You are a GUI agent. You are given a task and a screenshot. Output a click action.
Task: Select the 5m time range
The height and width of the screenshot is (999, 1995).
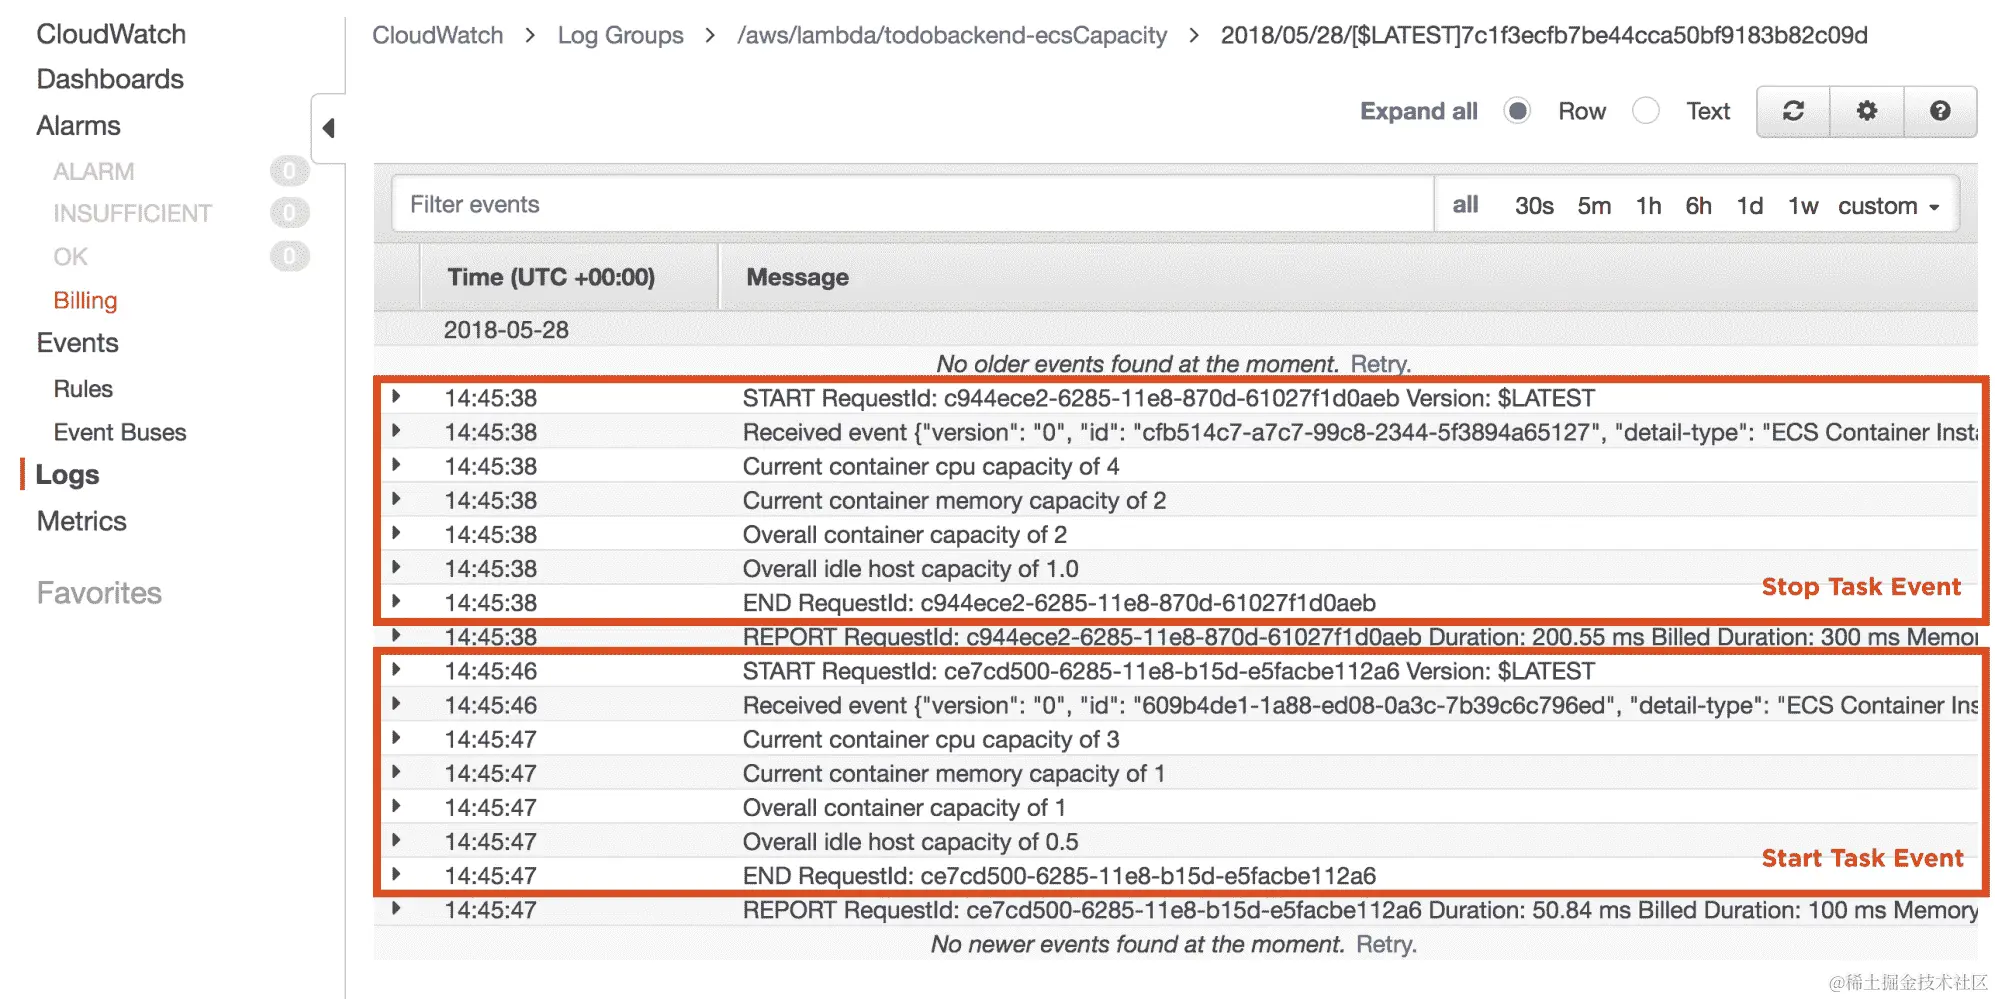pos(1594,206)
